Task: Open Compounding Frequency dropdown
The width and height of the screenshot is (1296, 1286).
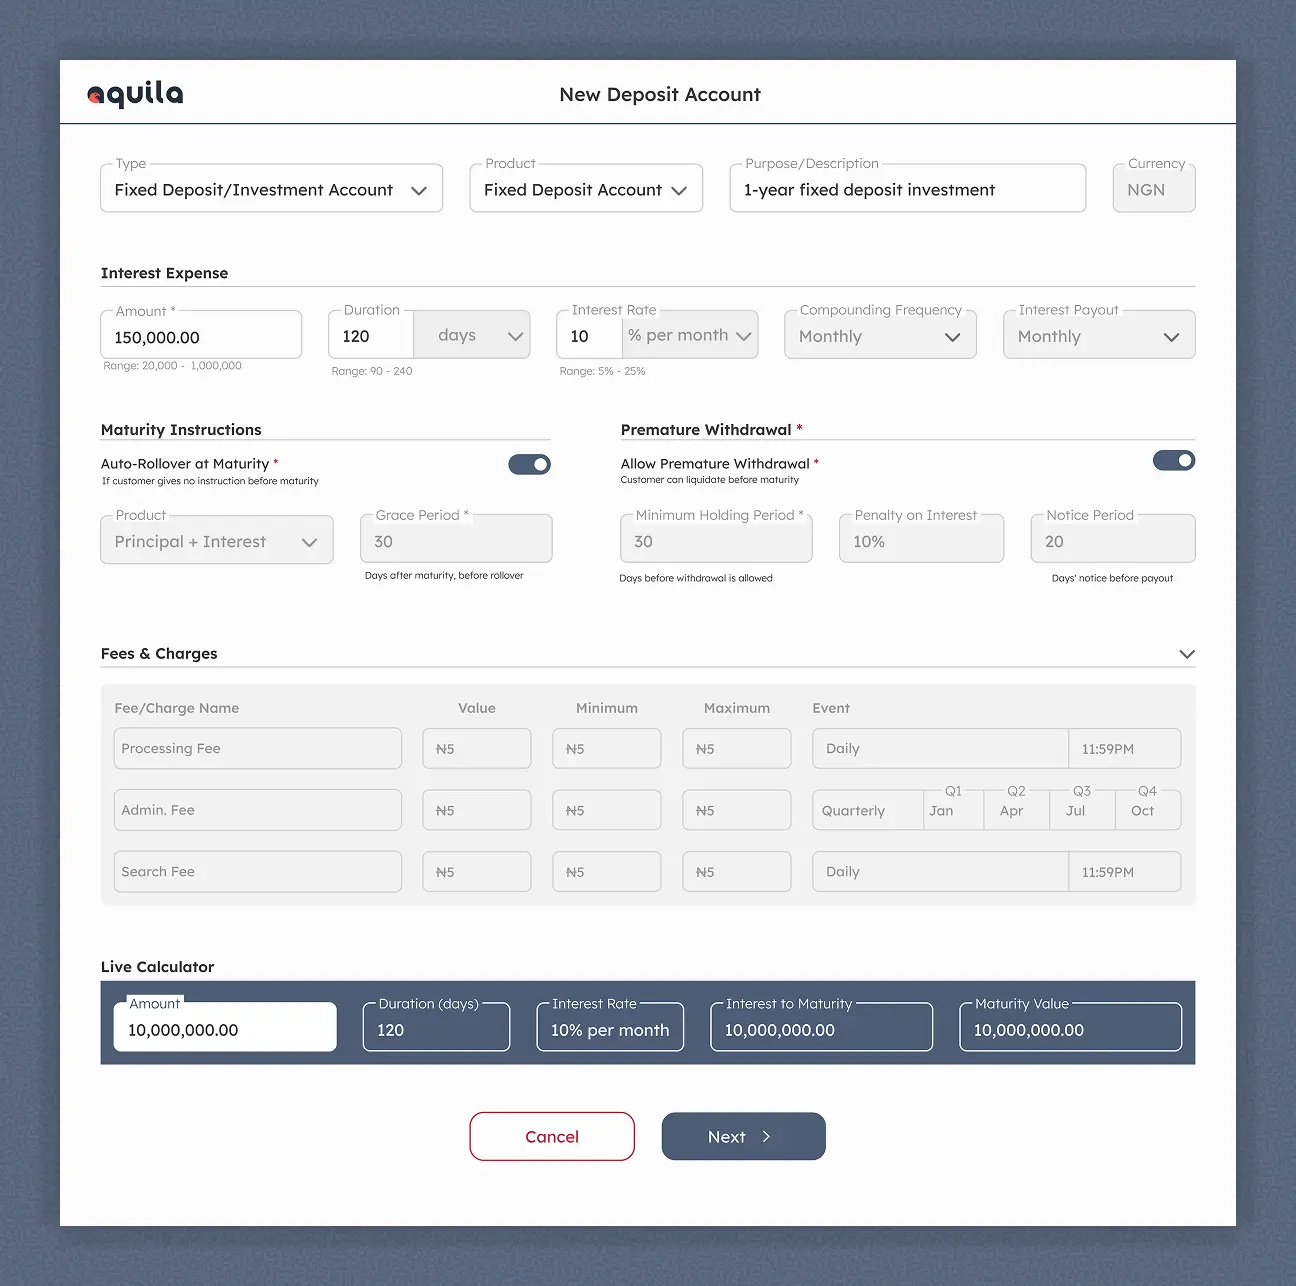Action: [880, 336]
